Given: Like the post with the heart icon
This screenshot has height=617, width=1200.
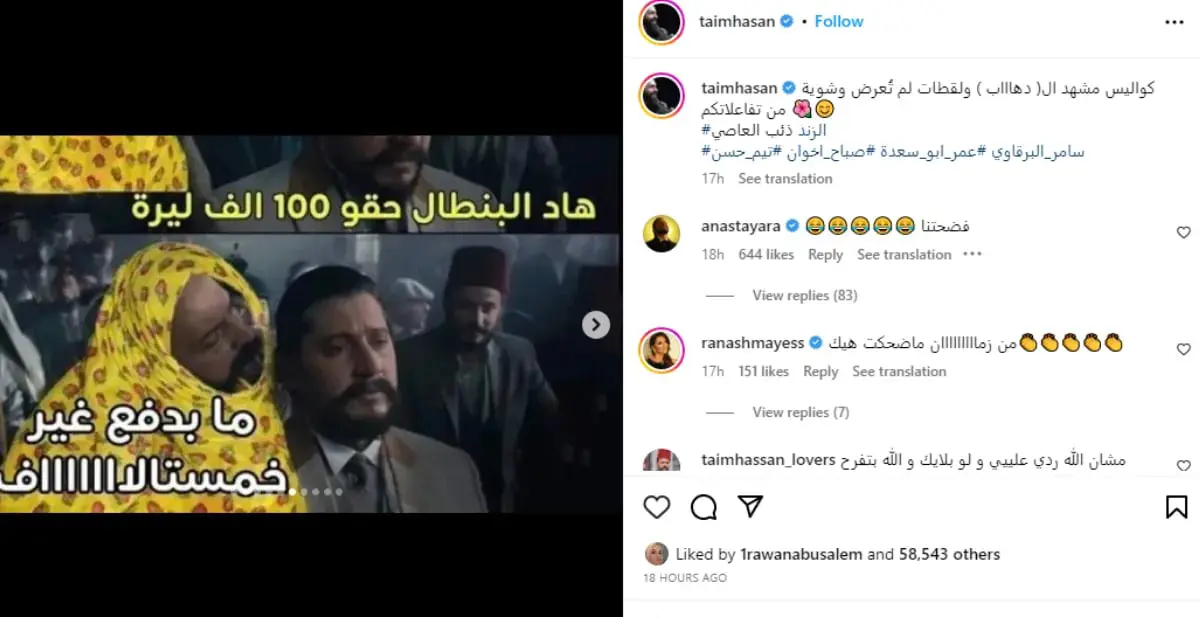Looking at the screenshot, I should coord(656,508).
